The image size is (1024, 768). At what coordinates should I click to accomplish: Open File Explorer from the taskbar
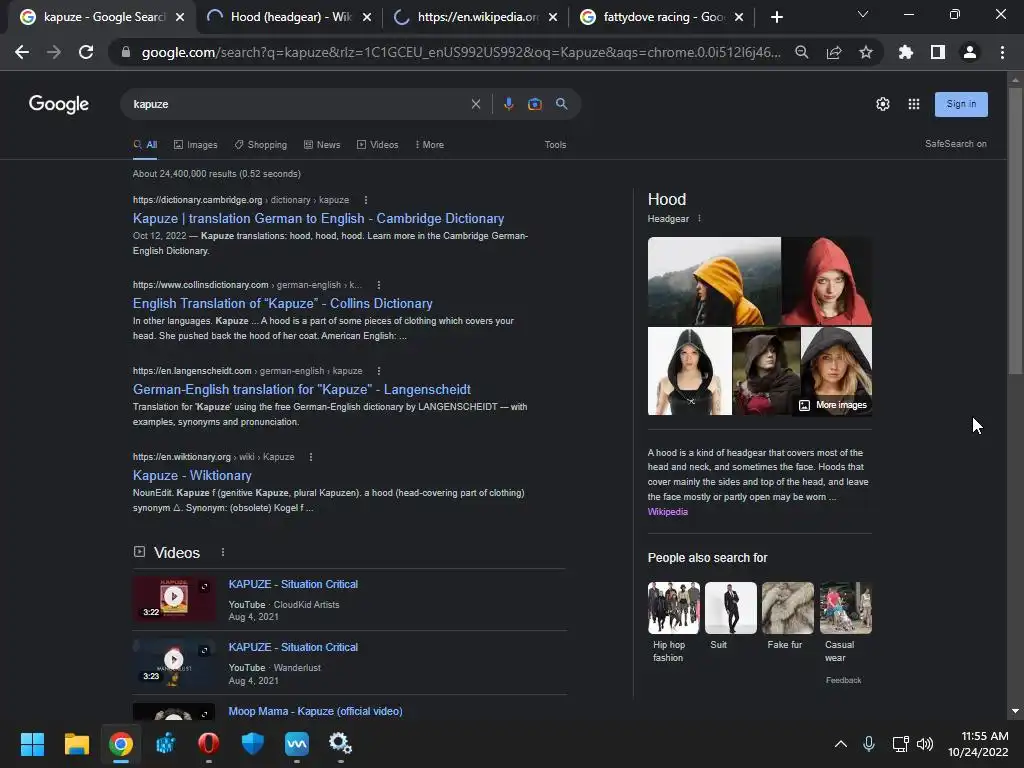76,744
